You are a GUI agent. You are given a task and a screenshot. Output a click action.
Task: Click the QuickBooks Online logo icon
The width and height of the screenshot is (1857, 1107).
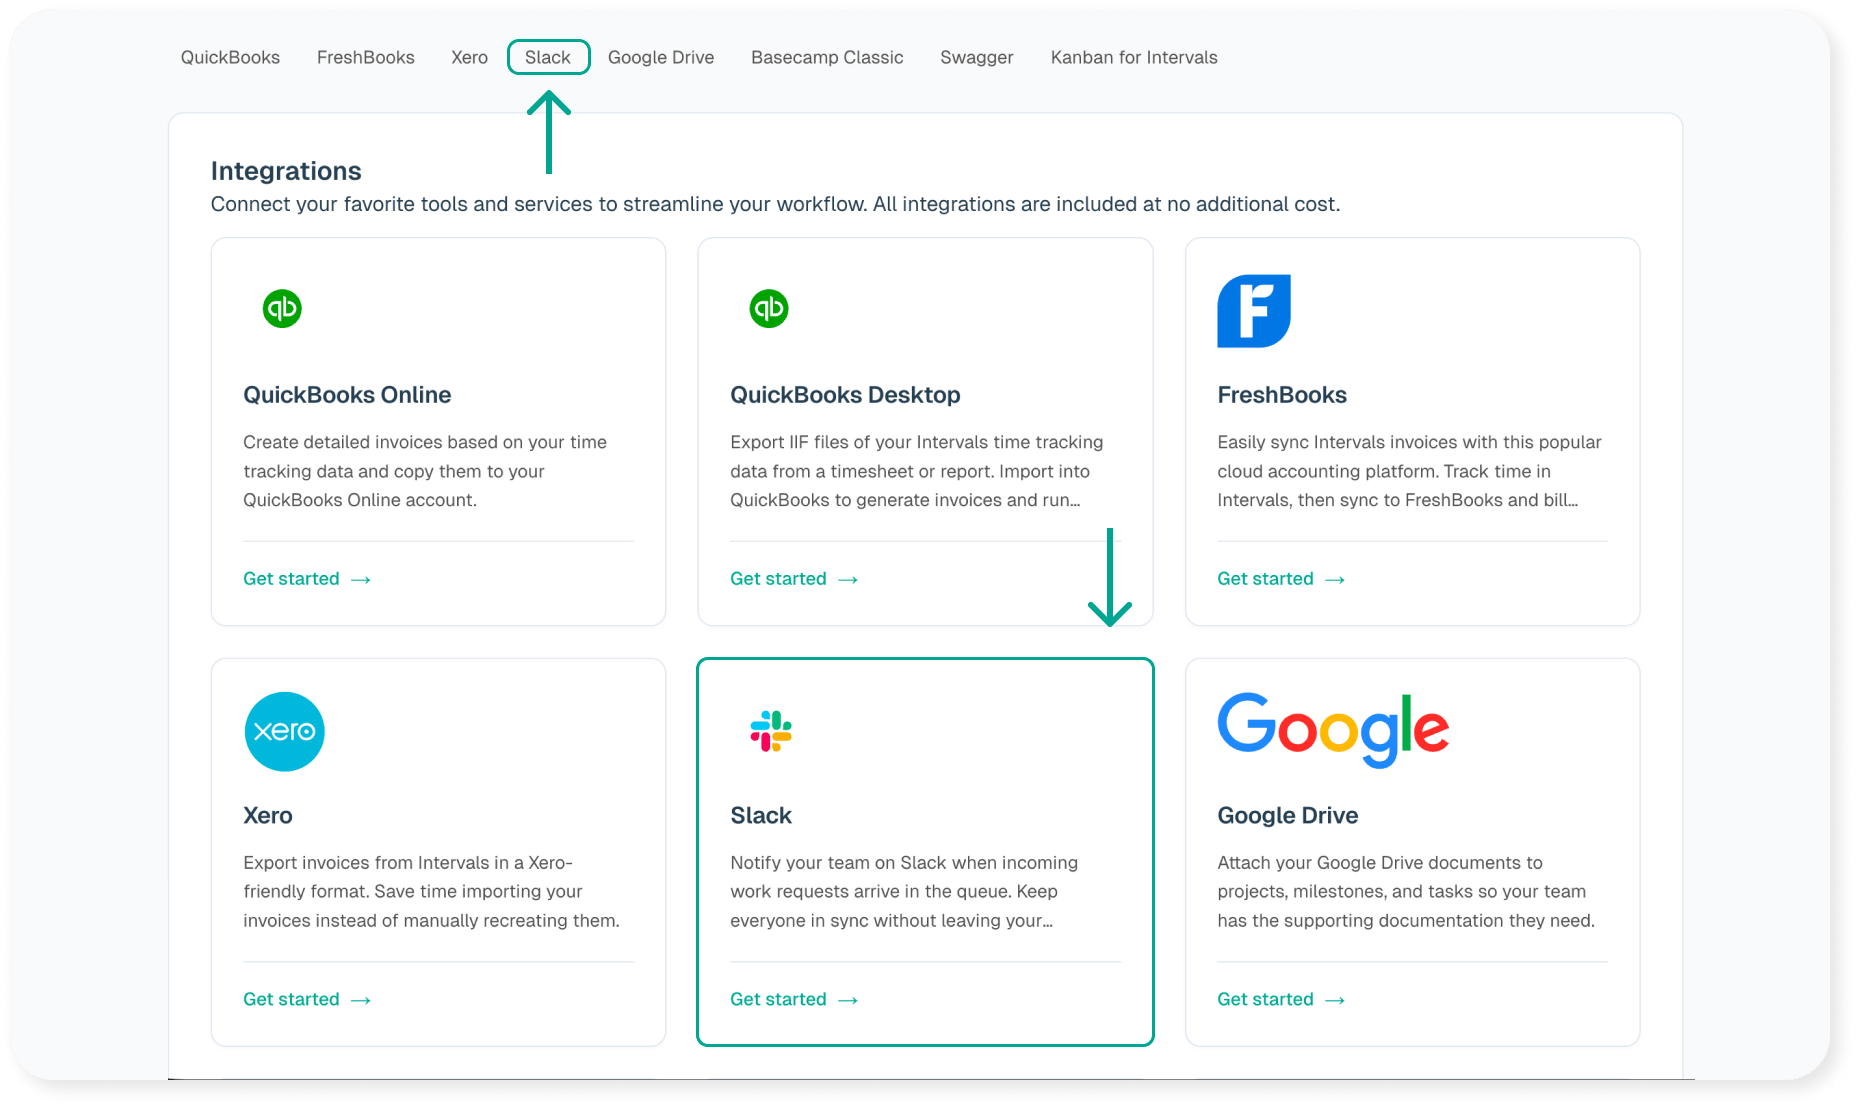point(282,309)
